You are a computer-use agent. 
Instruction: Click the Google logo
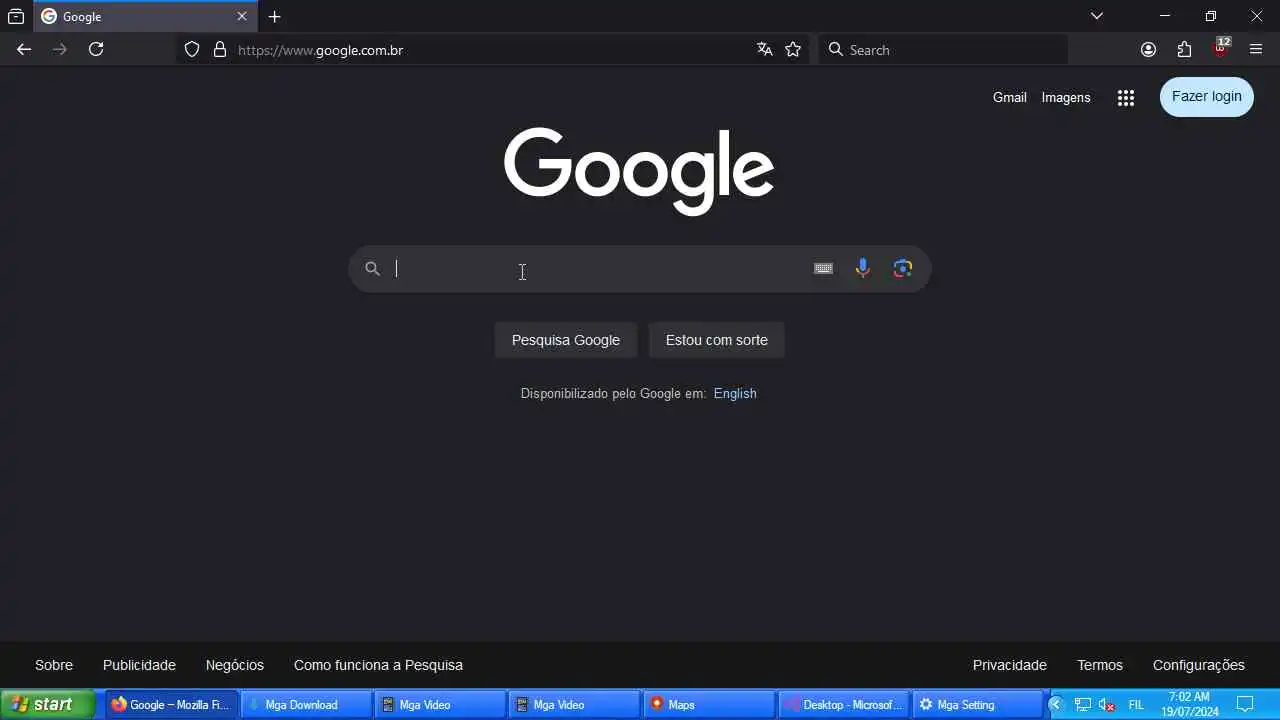pyautogui.click(x=639, y=170)
